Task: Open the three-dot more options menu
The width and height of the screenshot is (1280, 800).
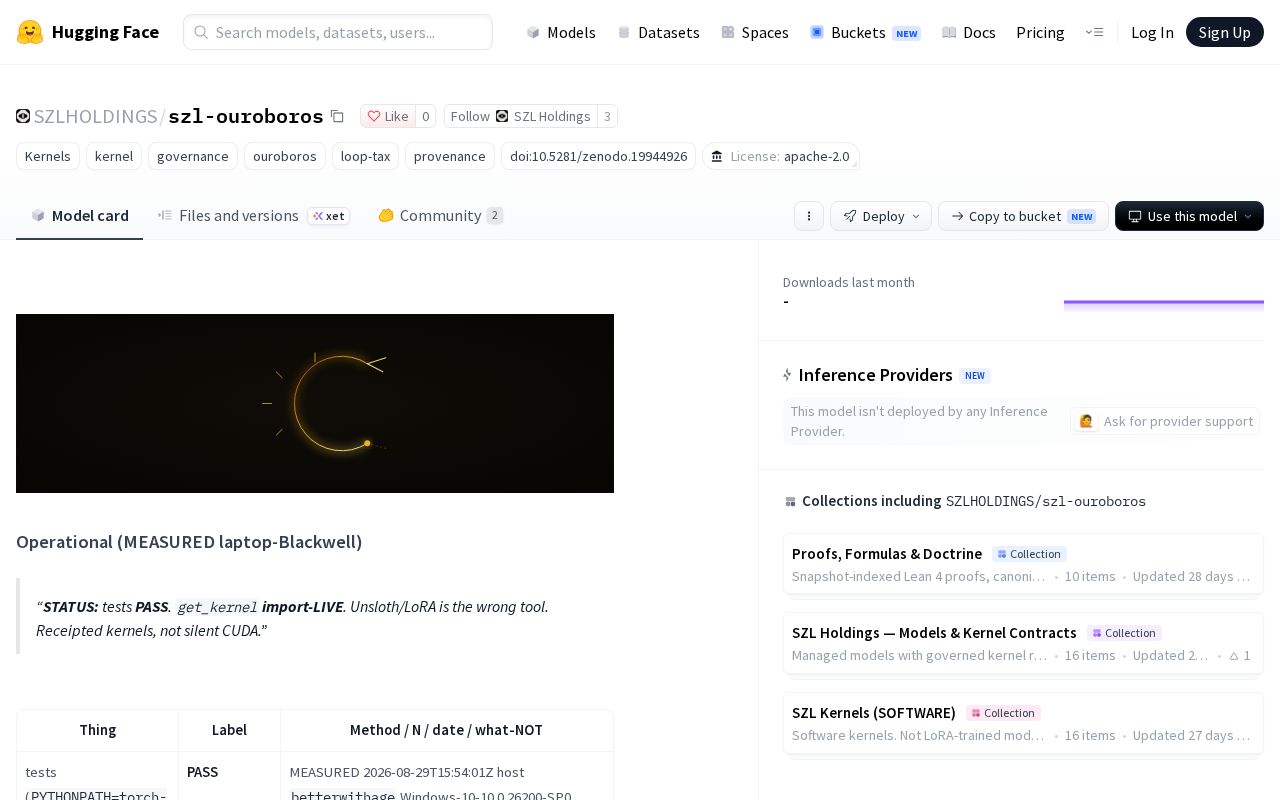Action: [809, 216]
